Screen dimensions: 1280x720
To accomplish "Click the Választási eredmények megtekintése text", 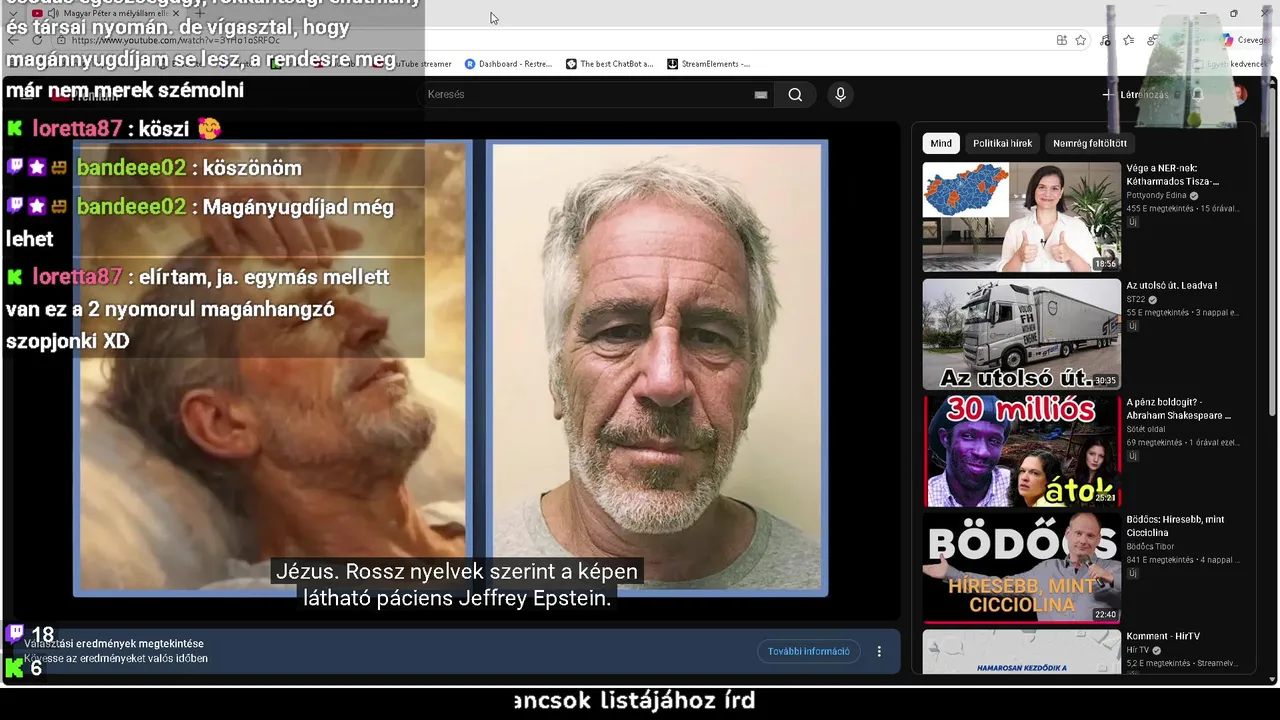I will tap(114, 644).
